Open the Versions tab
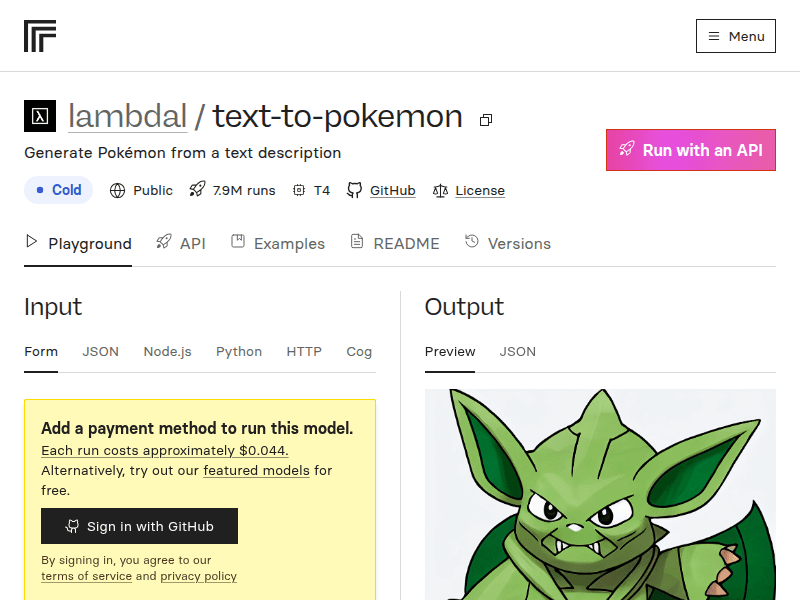 click(x=508, y=243)
